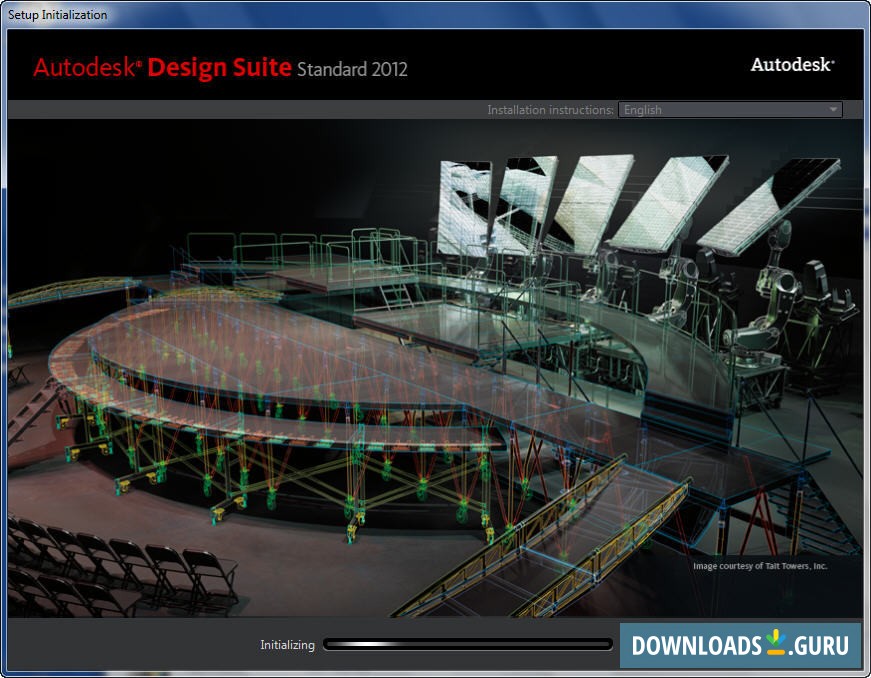This screenshot has height=678, width=871.
Task: Click the red word Autodesk in the product title
Action: pos(88,68)
